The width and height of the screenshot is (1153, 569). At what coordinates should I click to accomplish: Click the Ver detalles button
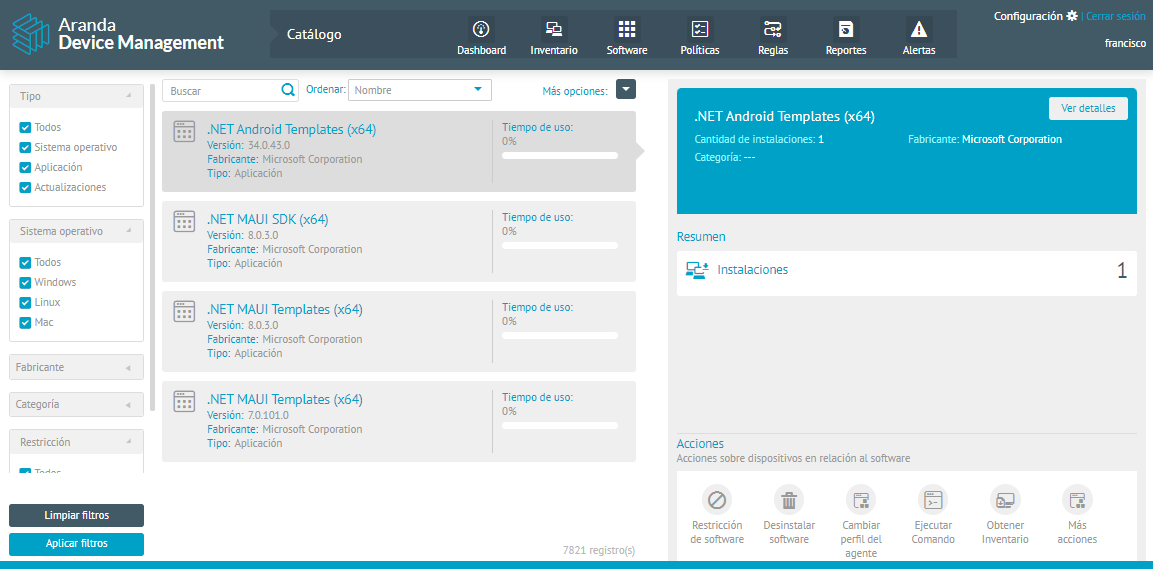pos(1088,108)
